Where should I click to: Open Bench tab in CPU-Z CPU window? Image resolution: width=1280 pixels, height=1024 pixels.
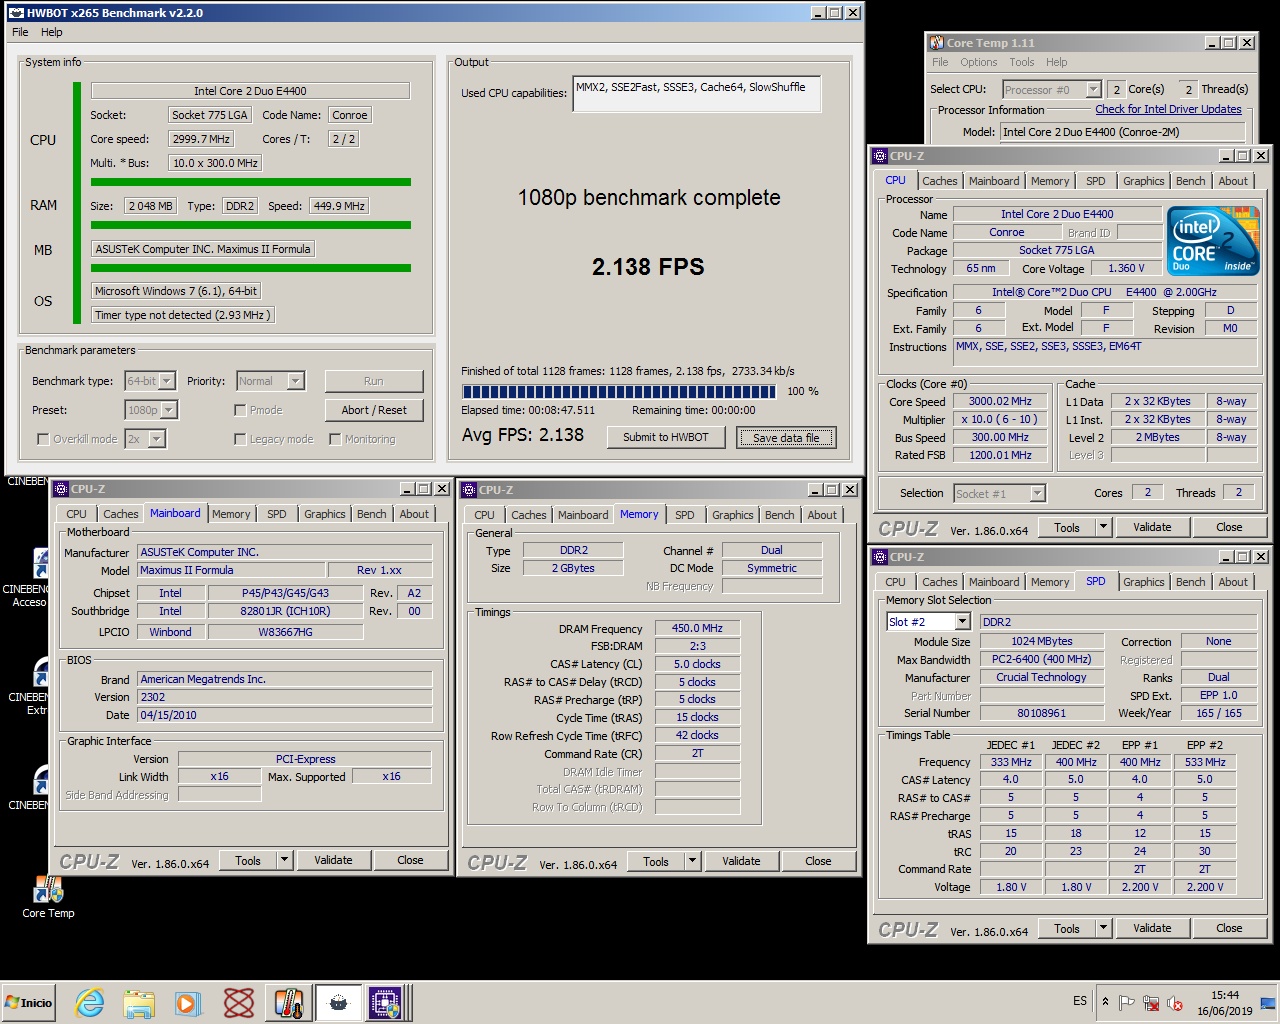coord(1190,181)
